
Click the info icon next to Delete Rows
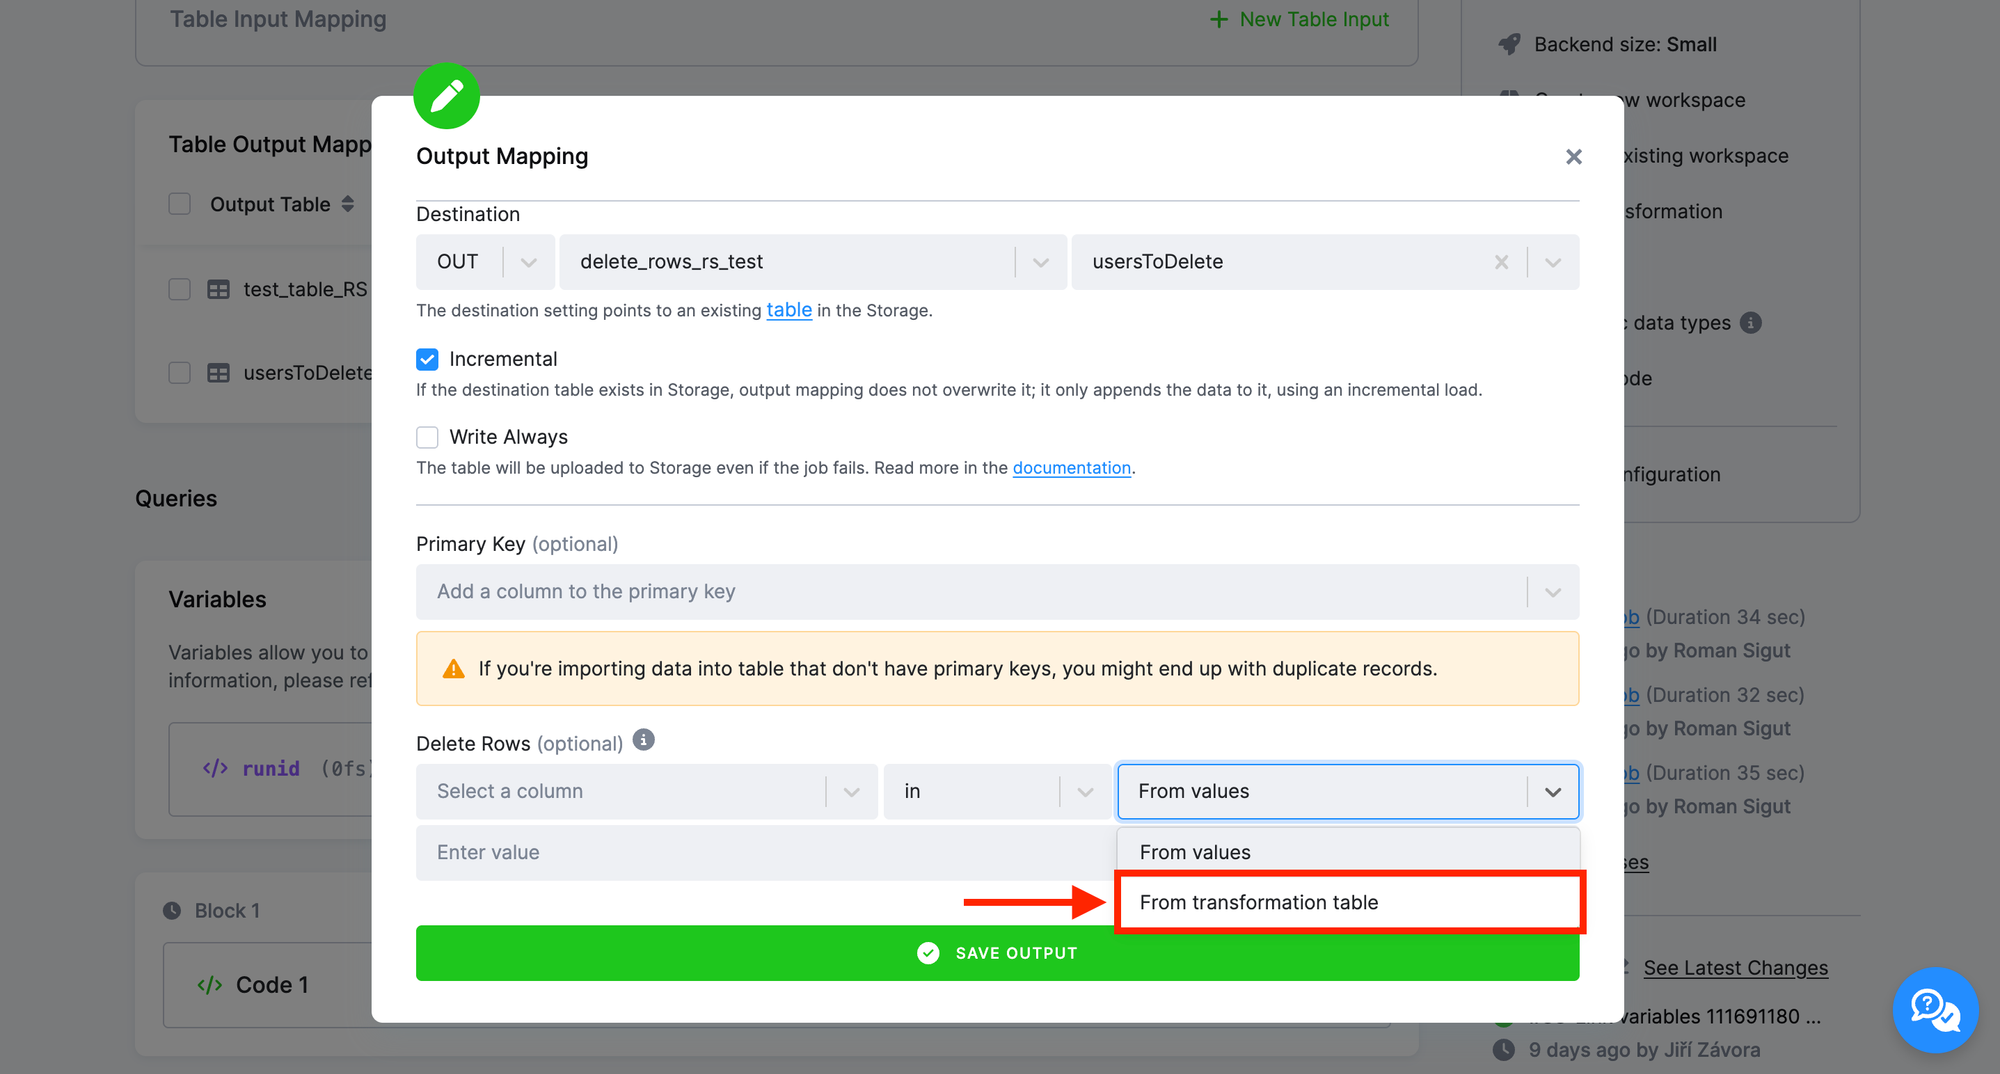click(x=644, y=740)
